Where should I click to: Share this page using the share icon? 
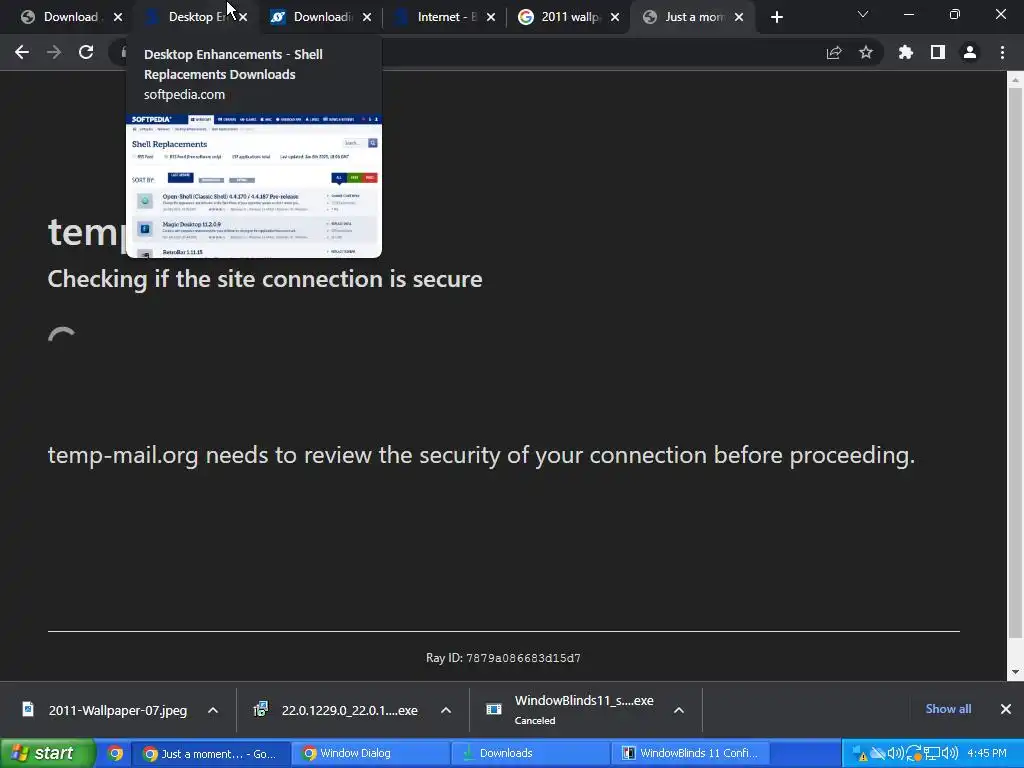click(x=834, y=52)
